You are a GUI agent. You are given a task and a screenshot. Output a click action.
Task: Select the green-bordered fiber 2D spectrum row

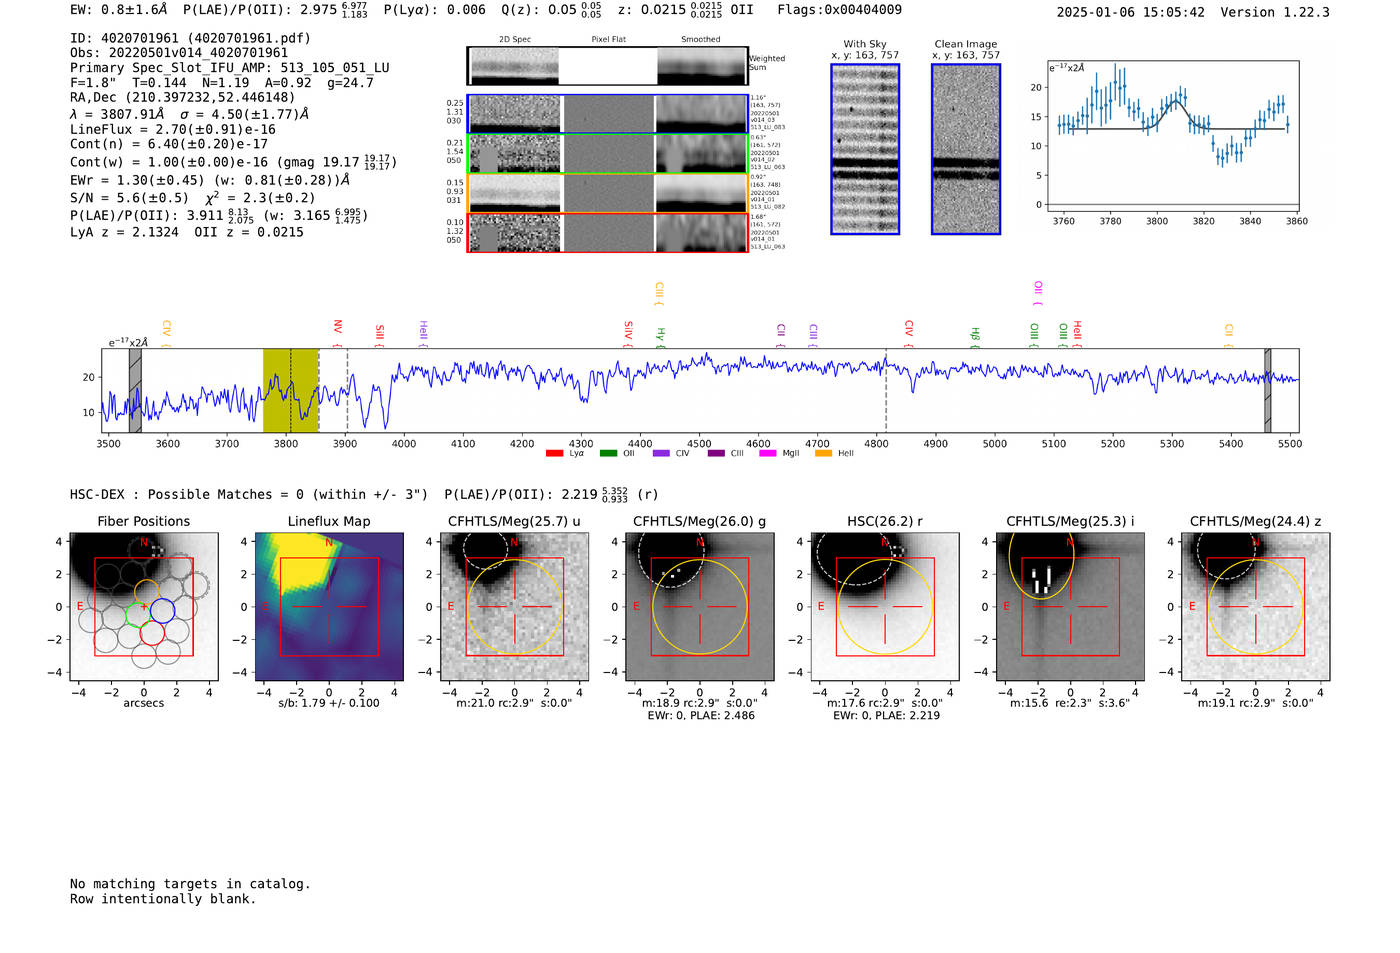608,154
